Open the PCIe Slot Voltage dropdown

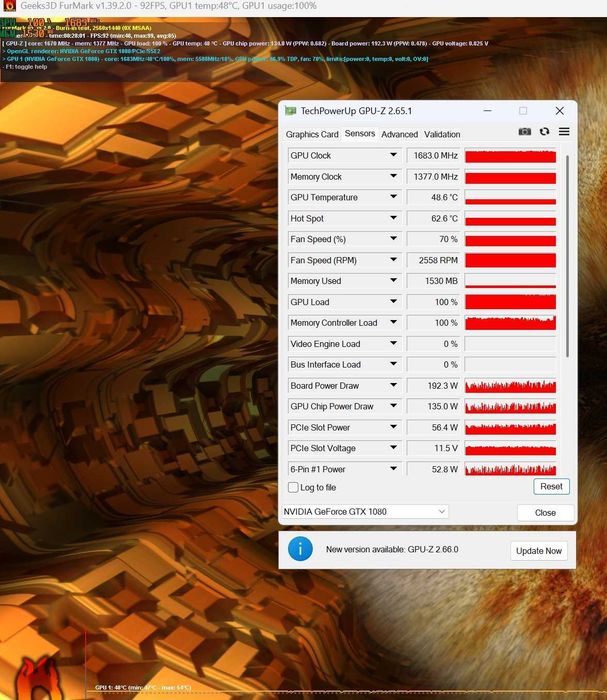pyautogui.click(x=393, y=448)
